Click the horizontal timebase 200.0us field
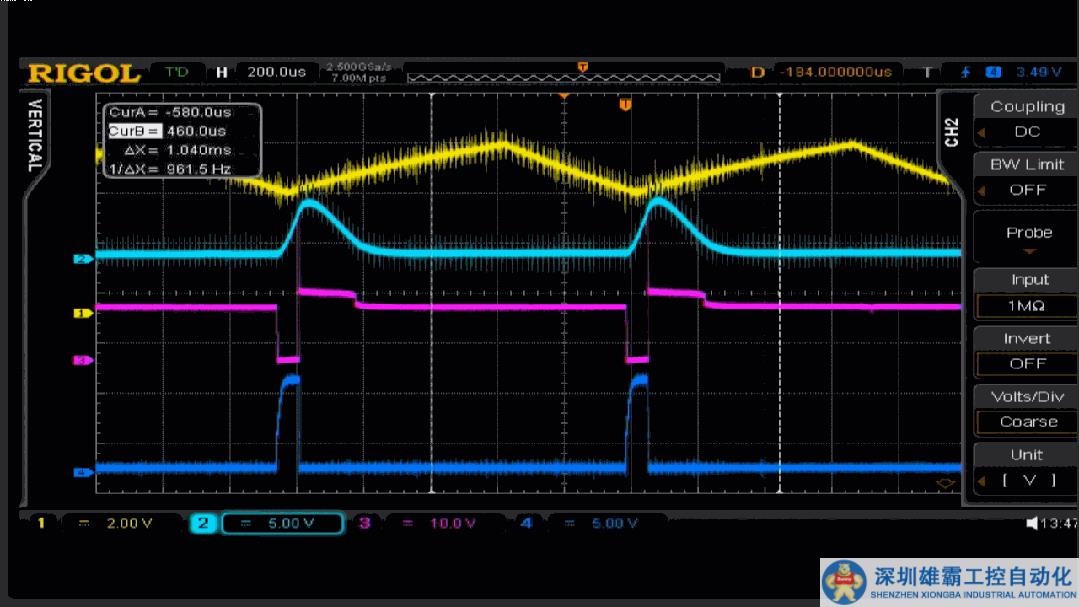 (276, 72)
